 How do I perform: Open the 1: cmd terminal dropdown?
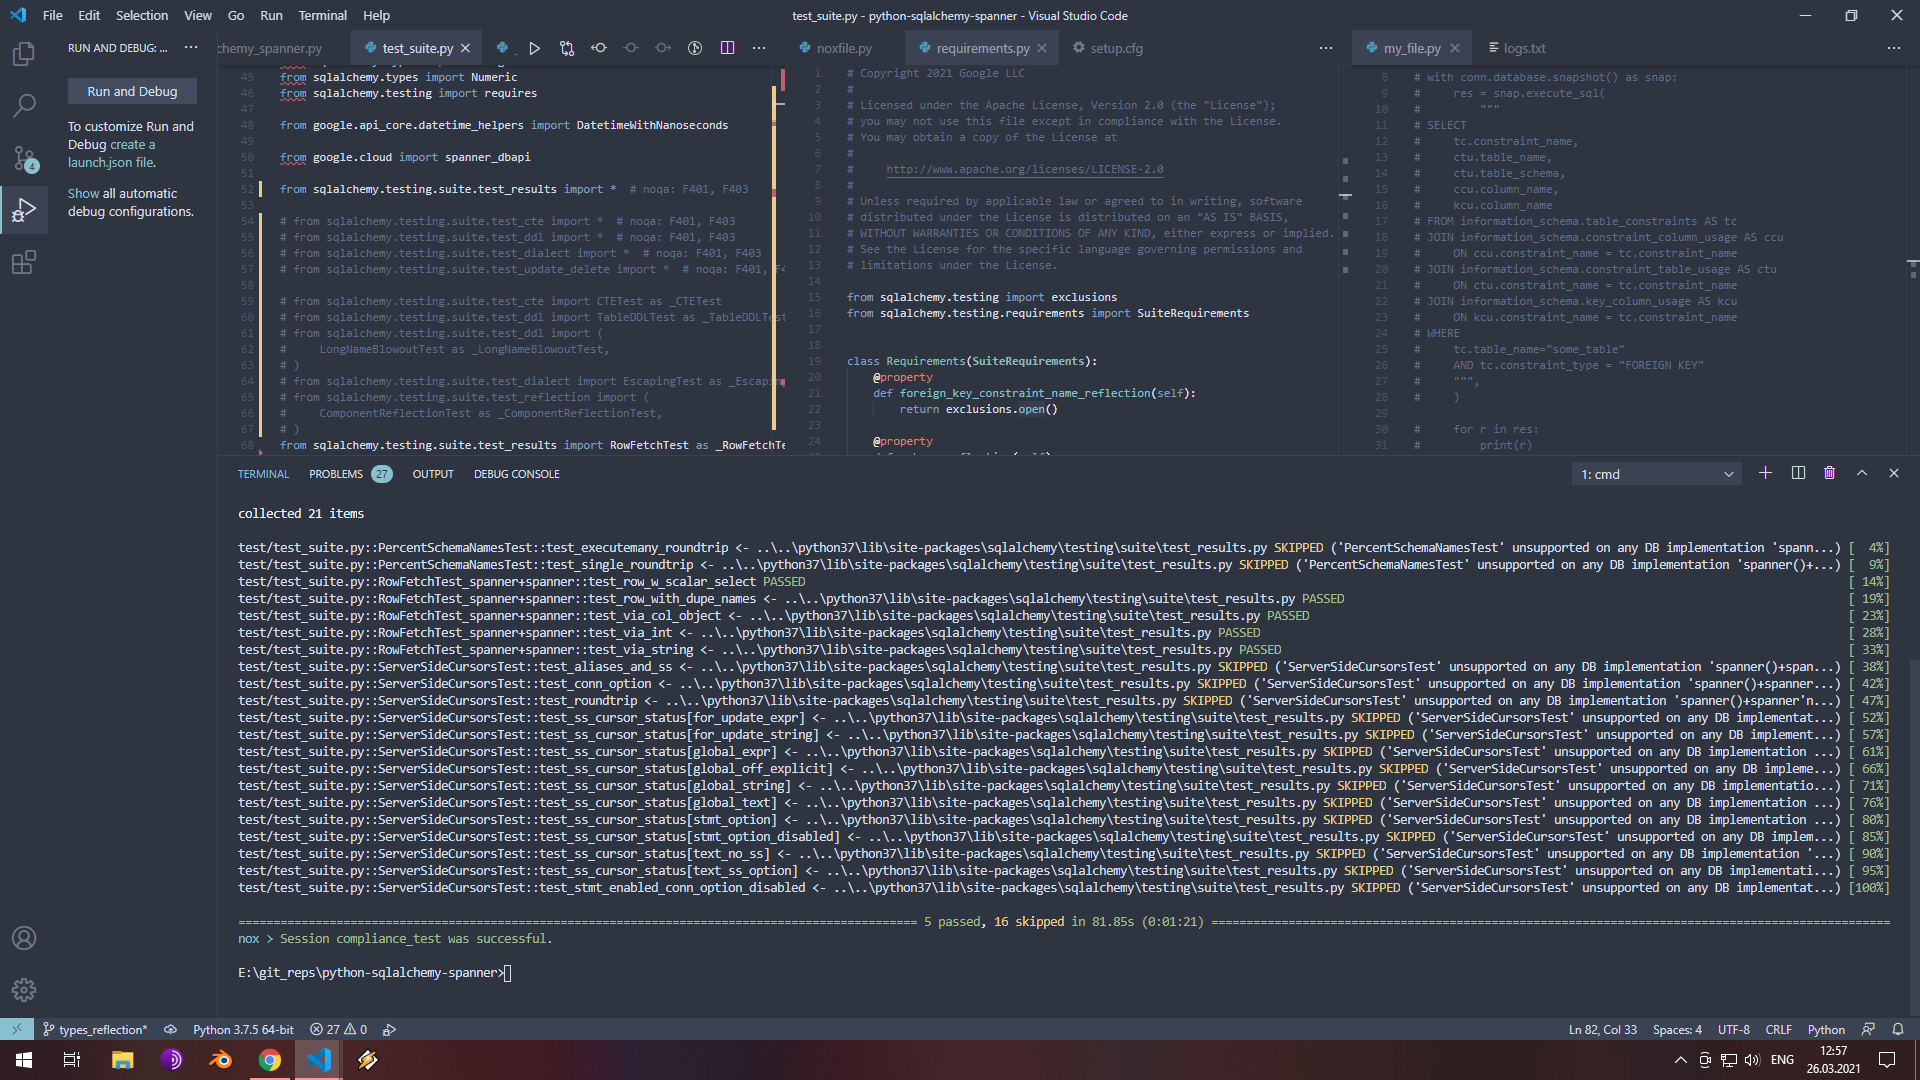(x=1656, y=474)
